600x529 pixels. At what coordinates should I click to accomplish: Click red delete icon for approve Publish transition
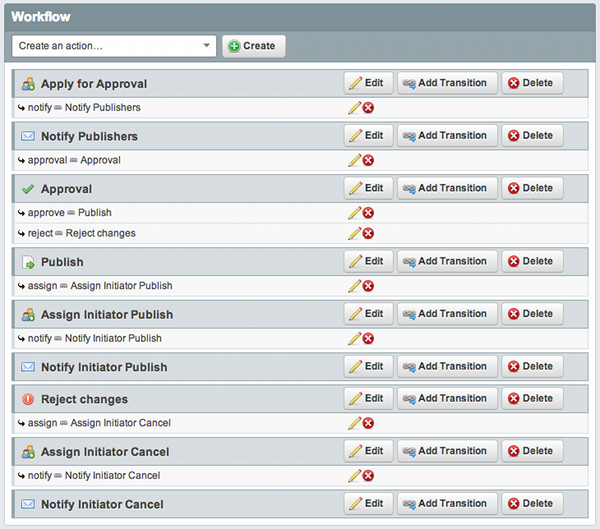click(x=368, y=212)
